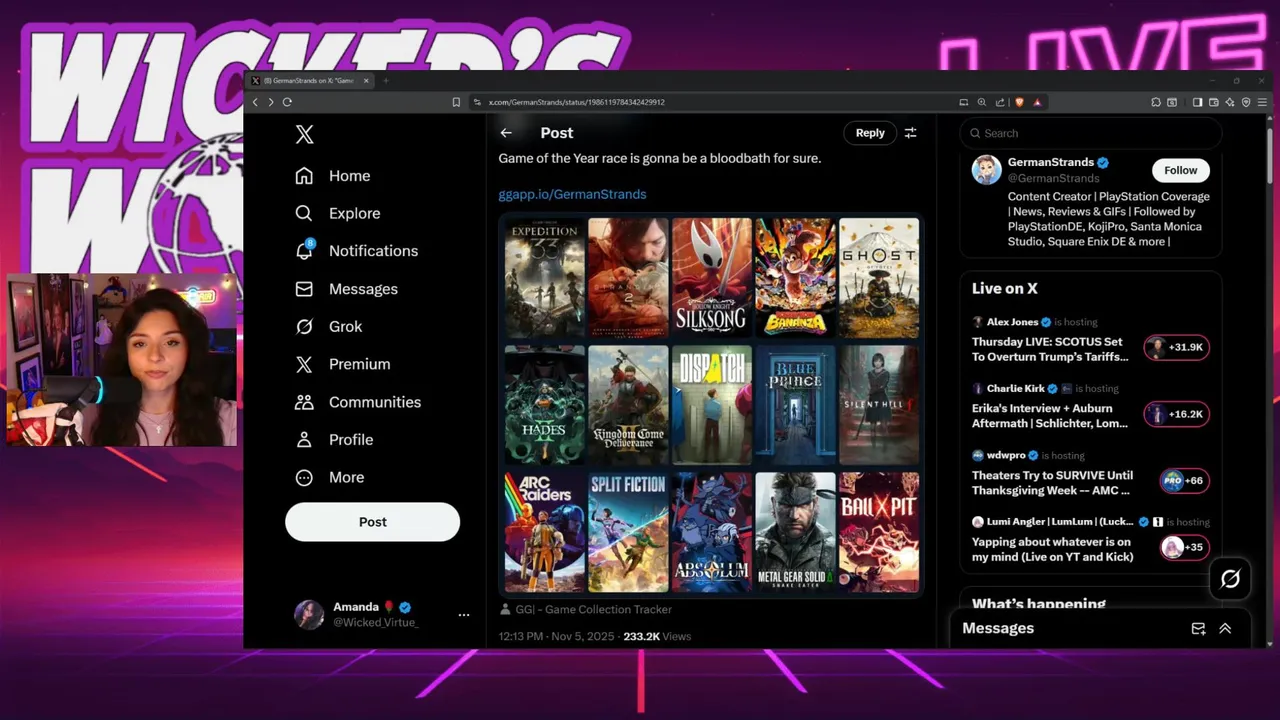Open the Grok icon in the sidebar
This screenshot has width=1280, height=720.
point(304,327)
